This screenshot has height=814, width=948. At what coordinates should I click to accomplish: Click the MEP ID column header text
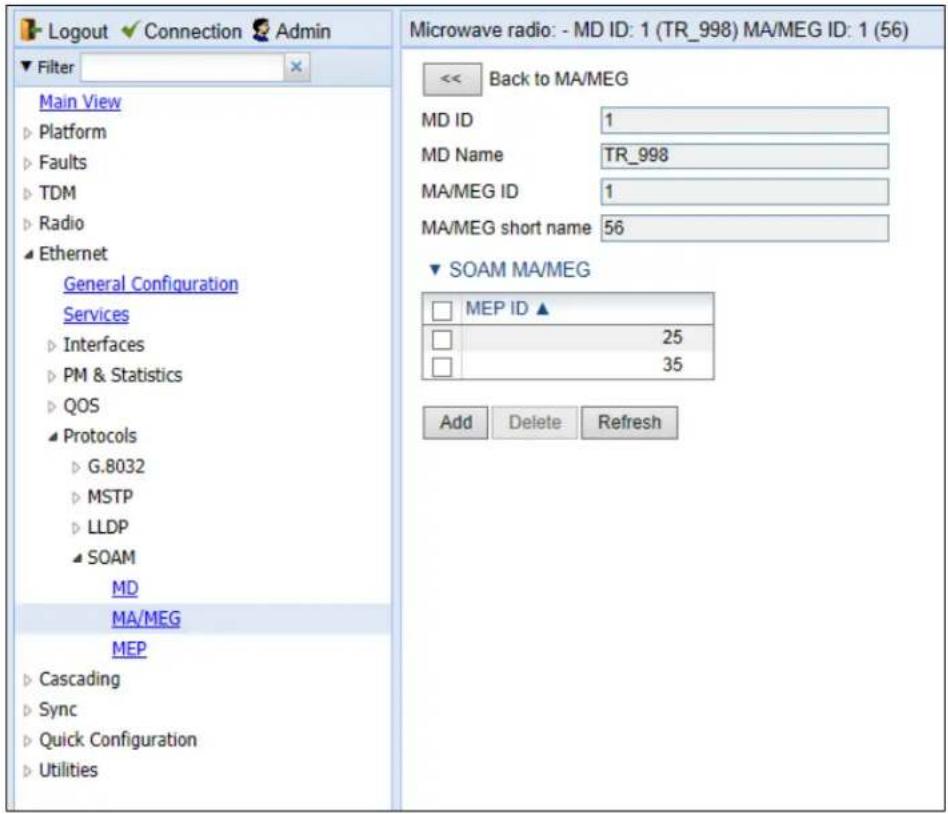[x=497, y=308]
